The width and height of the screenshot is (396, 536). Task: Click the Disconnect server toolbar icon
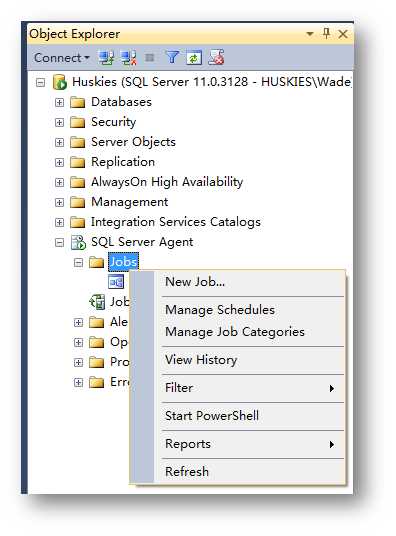pyautogui.click(x=129, y=58)
